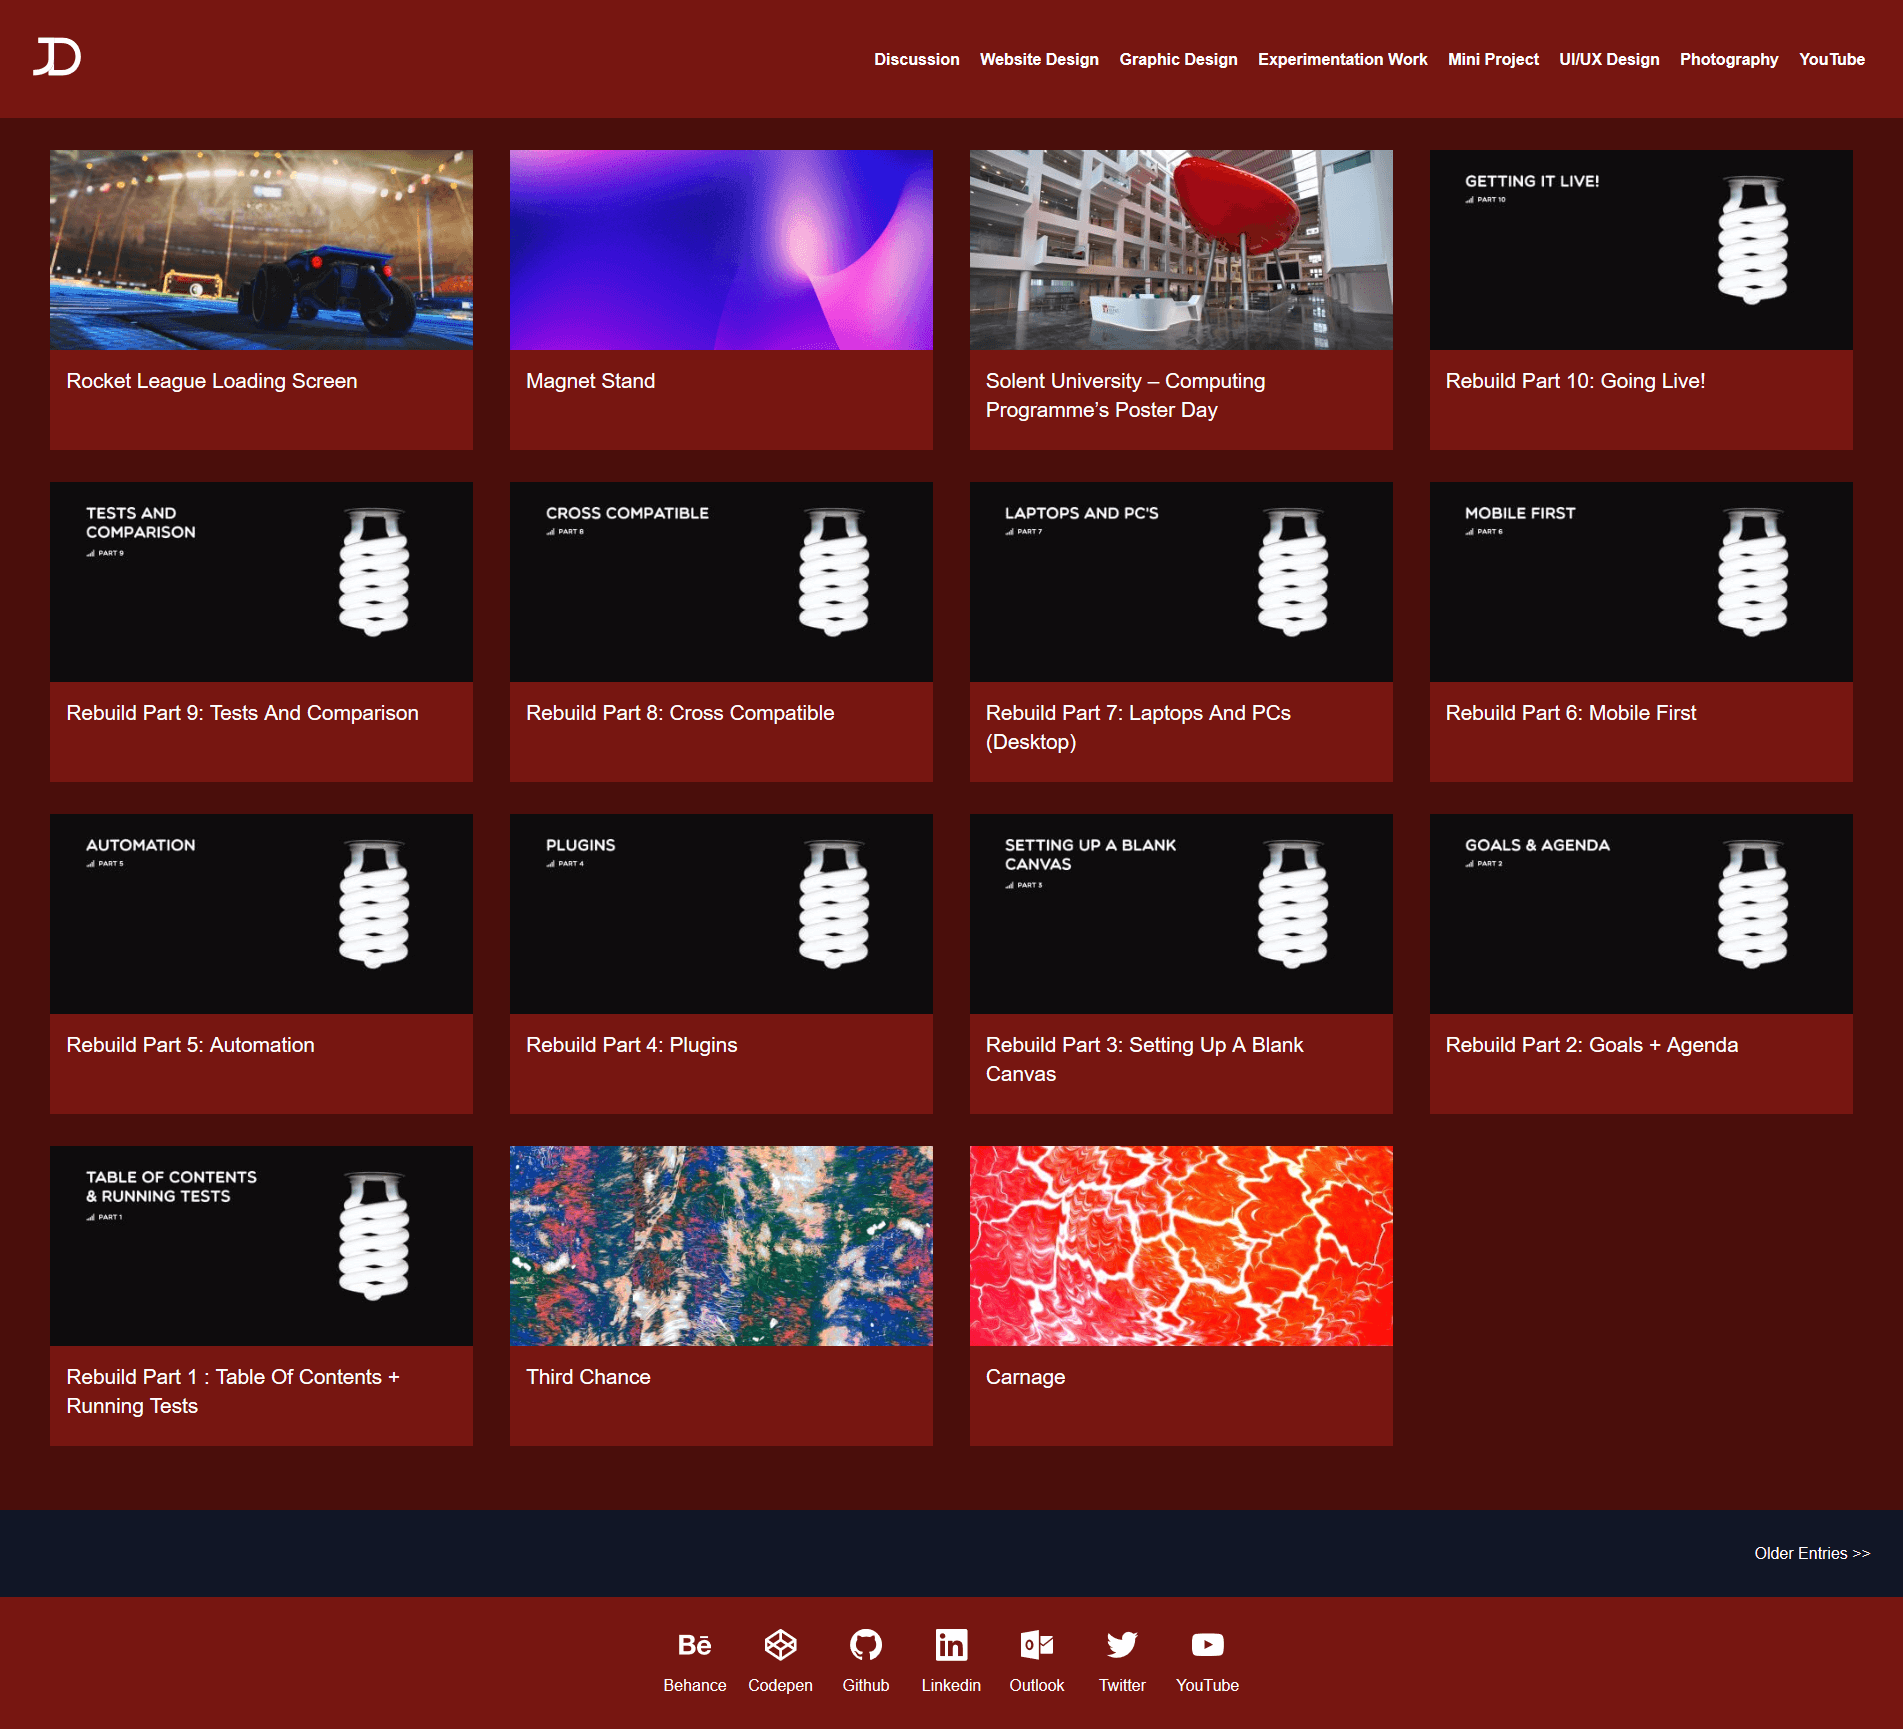1903x1729 pixels.
Task: Click the Older Entries link
Action: coord(1811,1553)
